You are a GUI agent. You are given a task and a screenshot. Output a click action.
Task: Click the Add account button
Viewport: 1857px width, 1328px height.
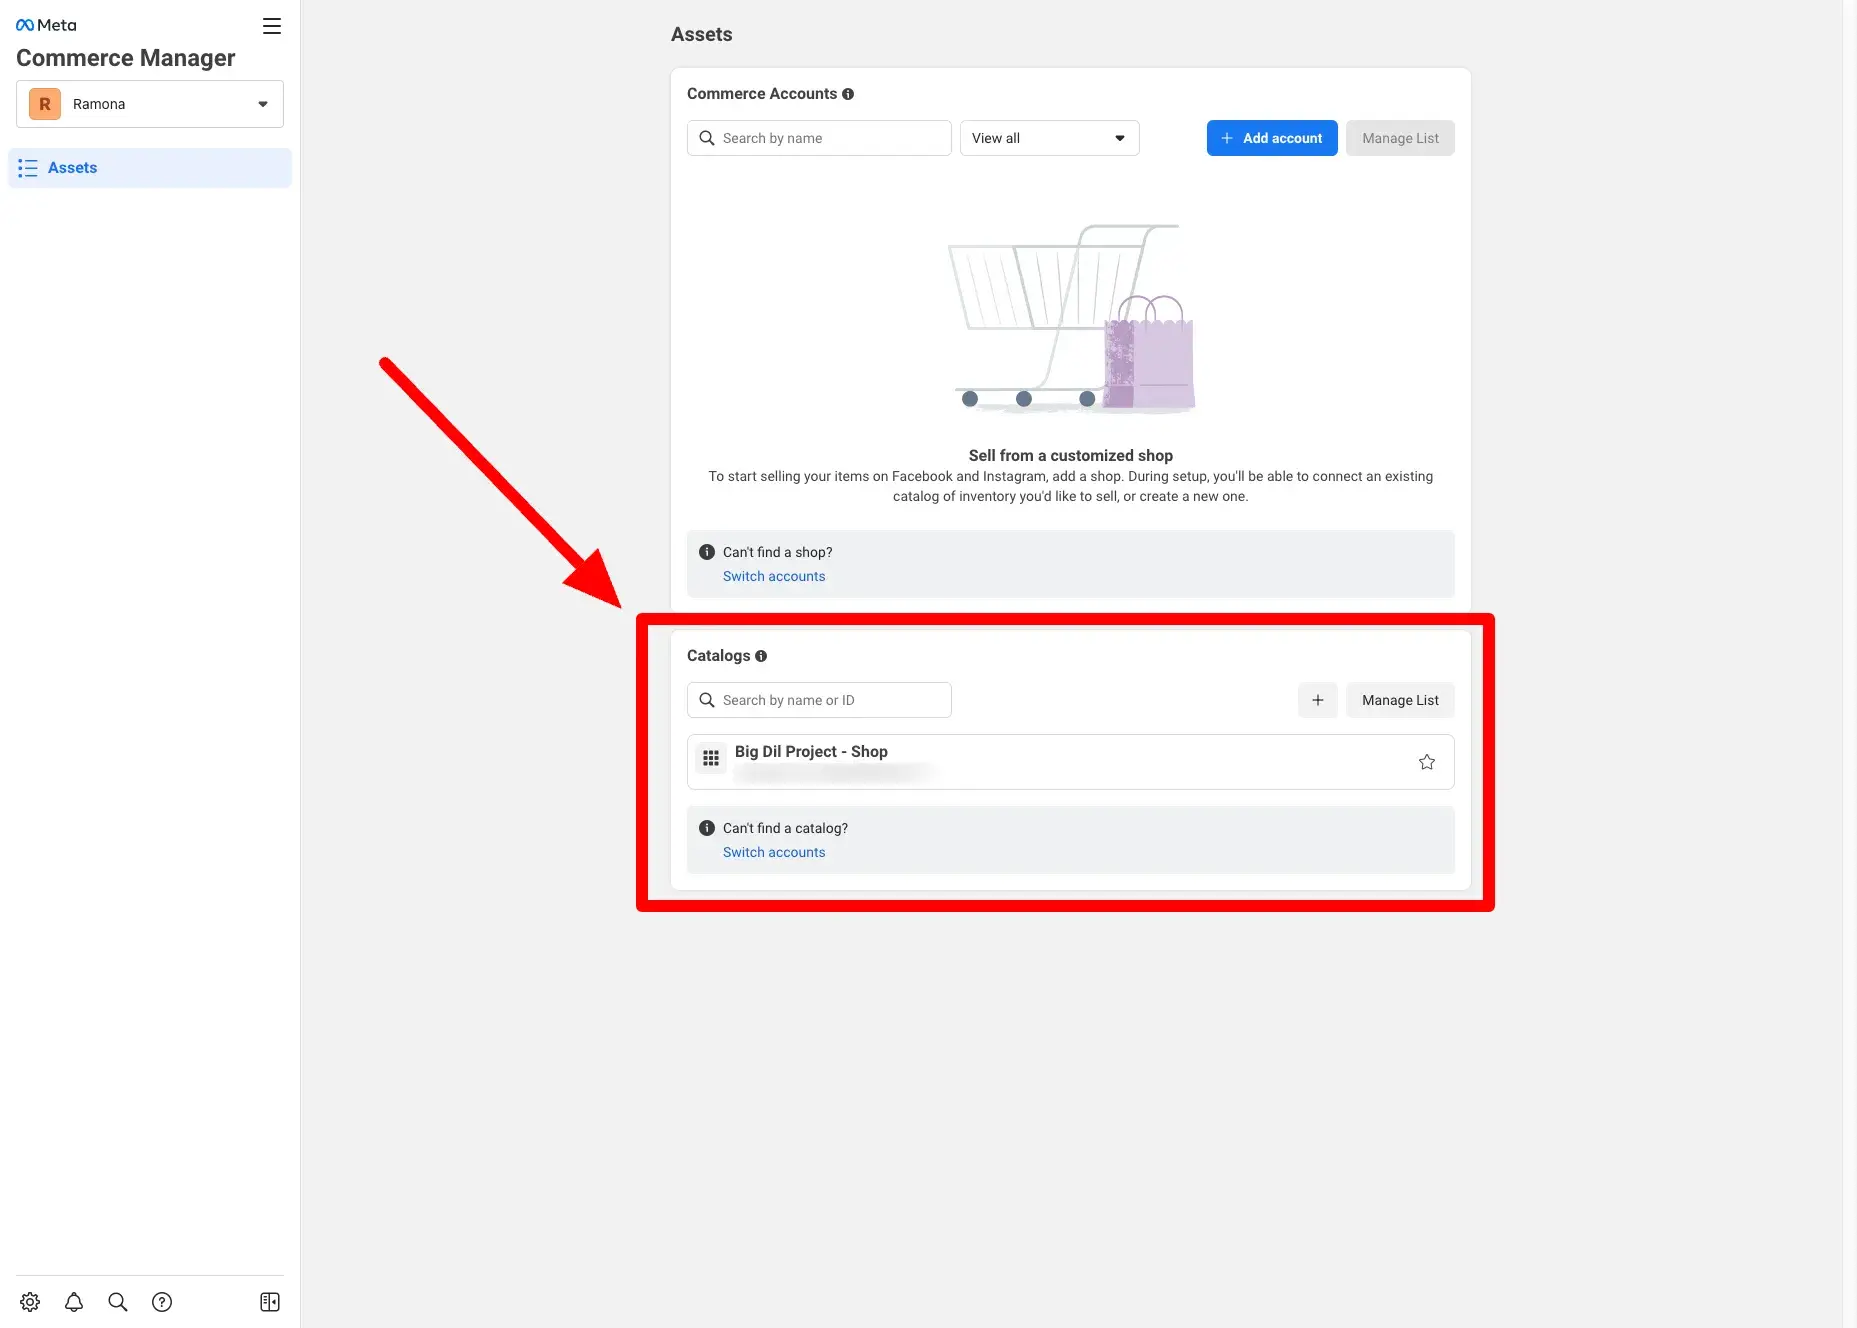click(x=1272, y=138)
